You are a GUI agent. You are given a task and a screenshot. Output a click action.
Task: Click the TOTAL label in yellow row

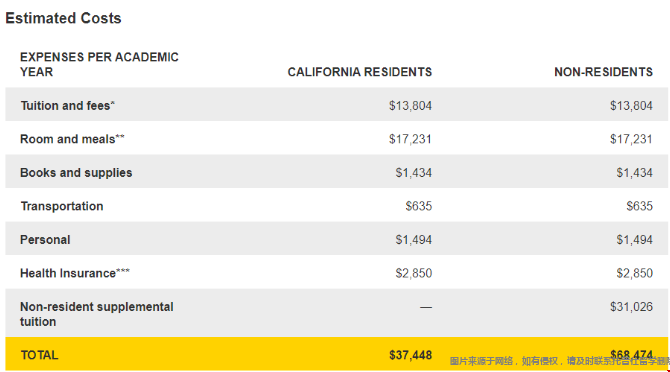point(39,355)
